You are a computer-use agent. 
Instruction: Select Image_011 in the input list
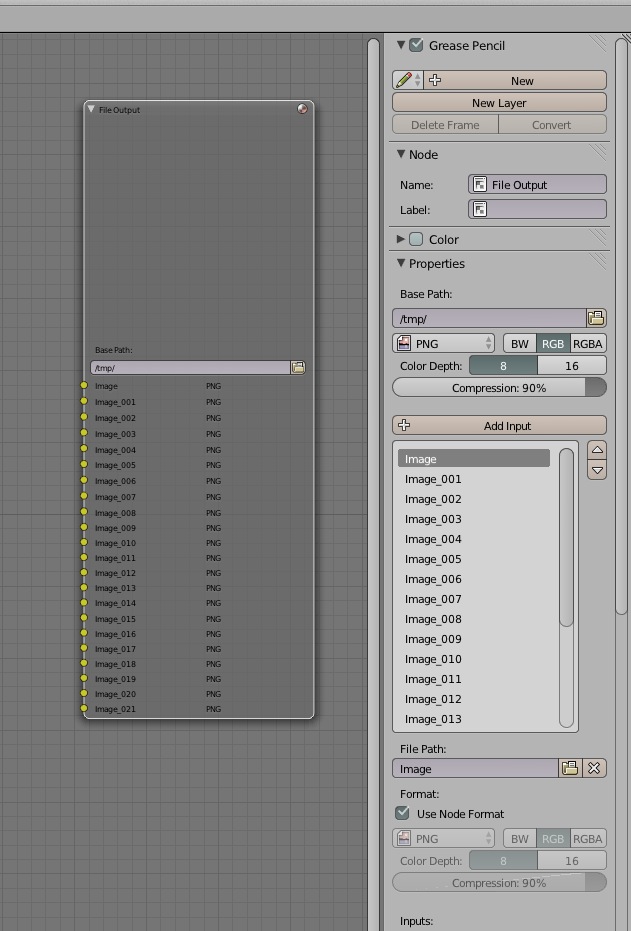click(x=474, y=679)
